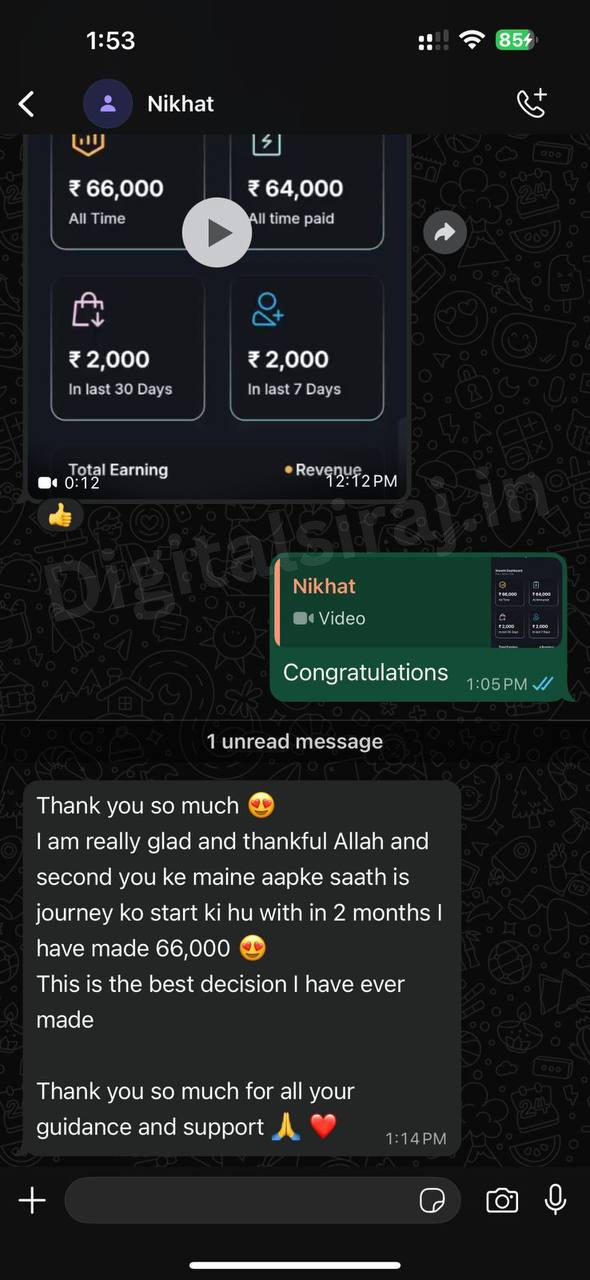Tap the battery indicator in status bar

pos(516,40)
